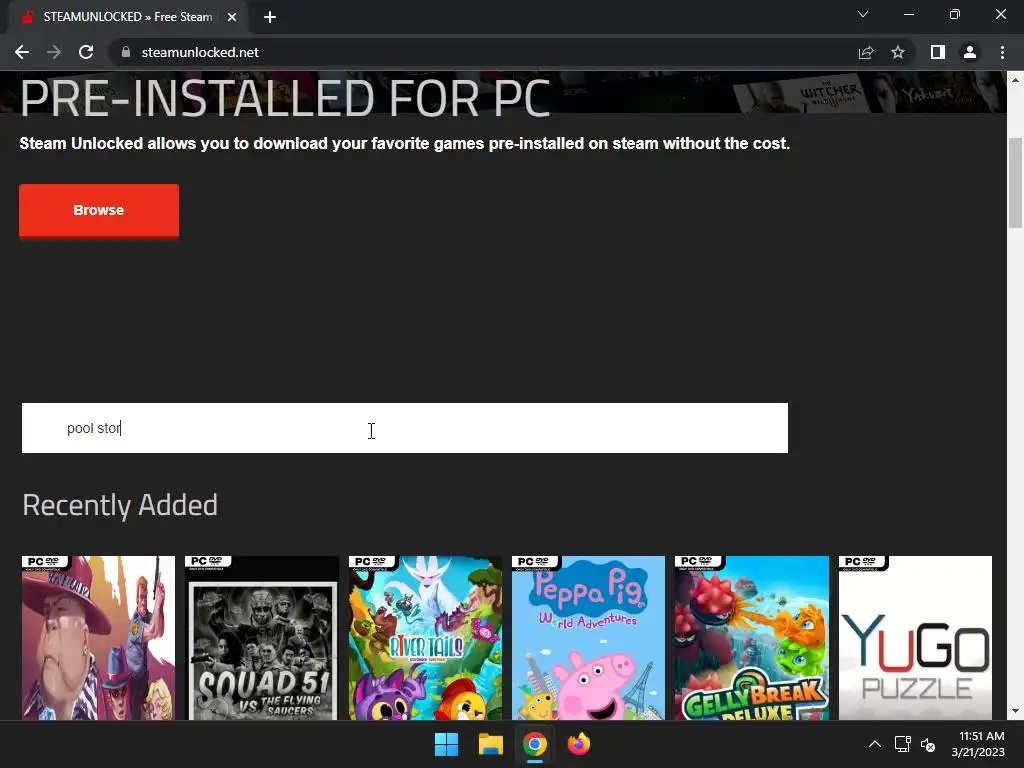
Task: Click the address bar URL steamunlocked.net
Action: click(x=200, y=52)
